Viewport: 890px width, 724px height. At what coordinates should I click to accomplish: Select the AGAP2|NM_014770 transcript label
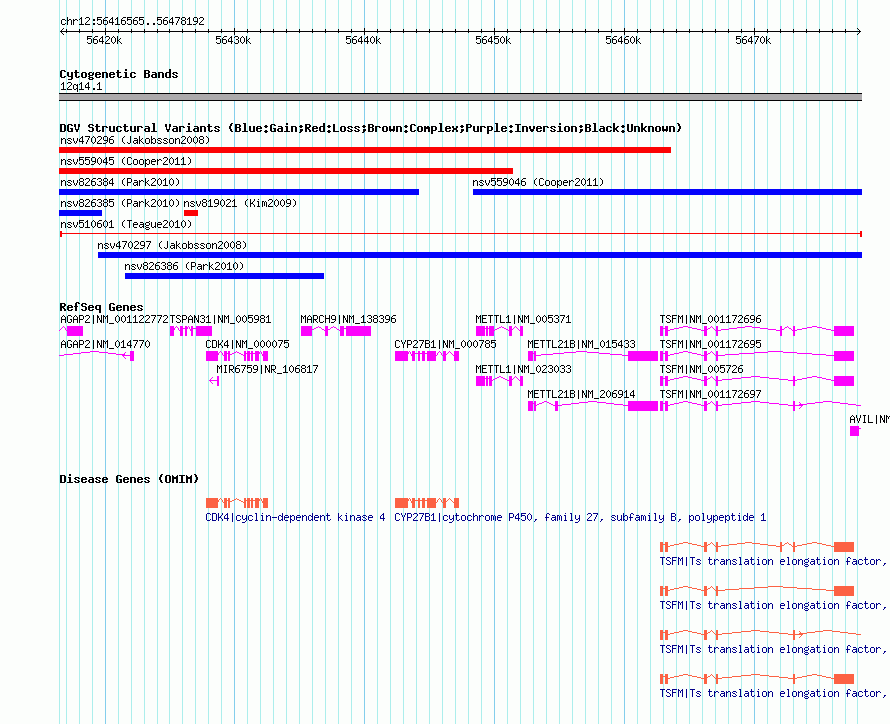105,344
